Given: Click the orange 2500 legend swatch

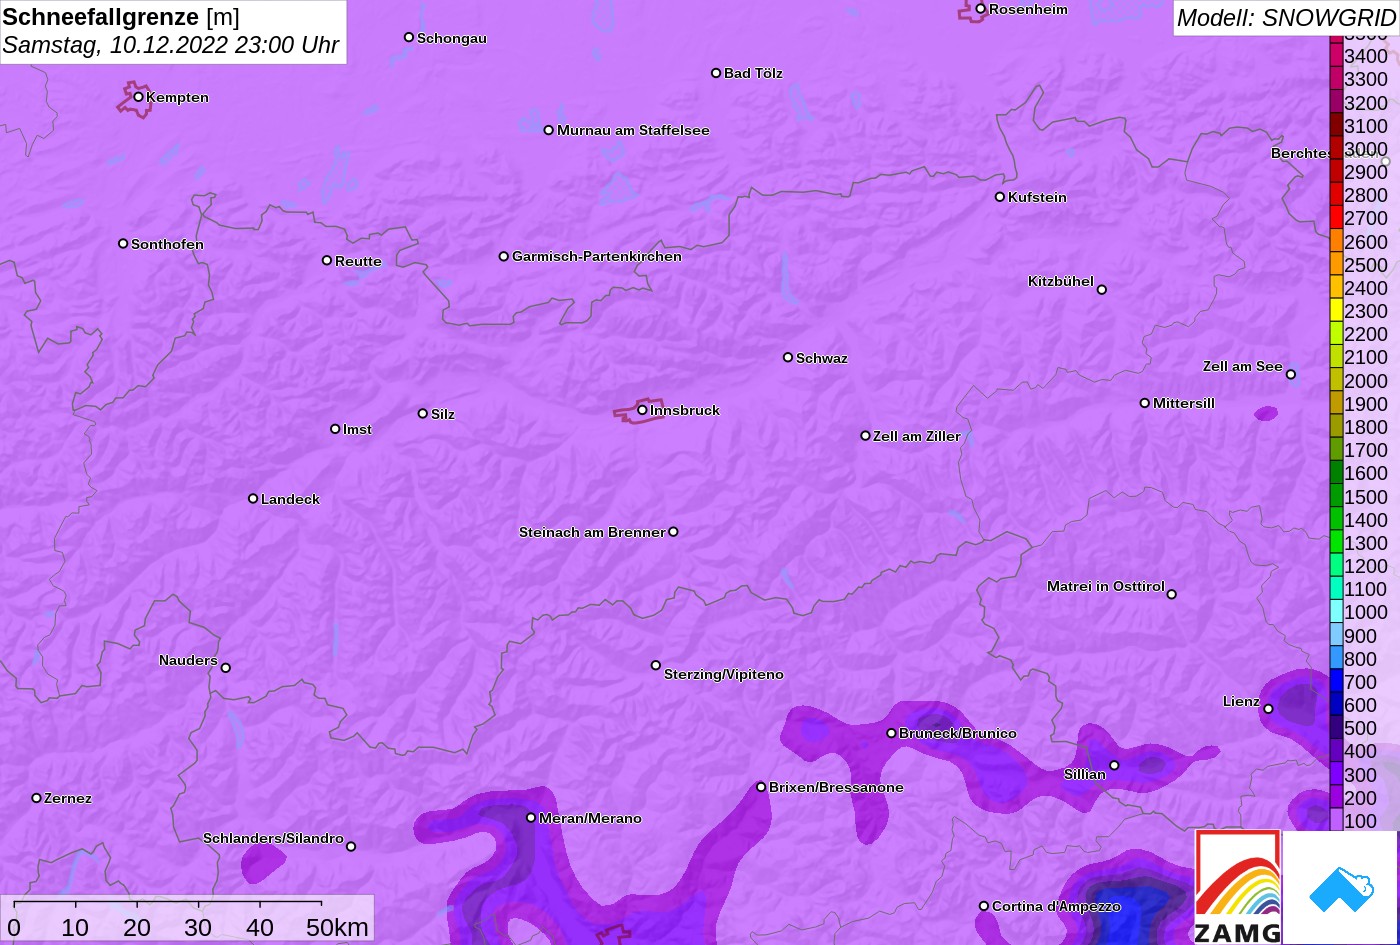Looking at the screenshot, I should [x=1336, y=265].
